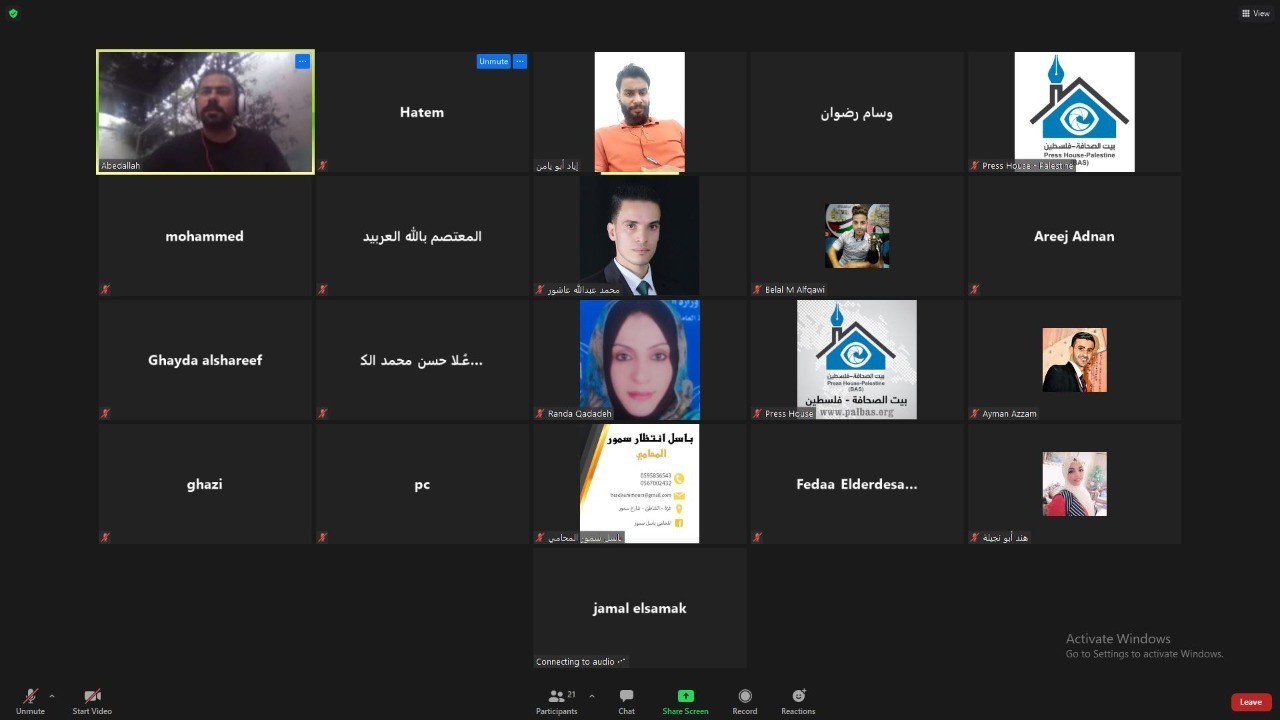The height and width of the screenshot is (720, 1280).
Task: Click the Unmute microphone icon in toolbar
Action: click(x=30, y=696)
